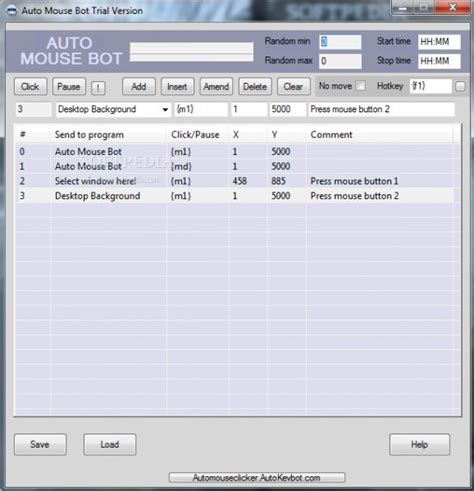Viewport: 474px width, 491px height.
Task: Click the Load button
Action: 110,445
